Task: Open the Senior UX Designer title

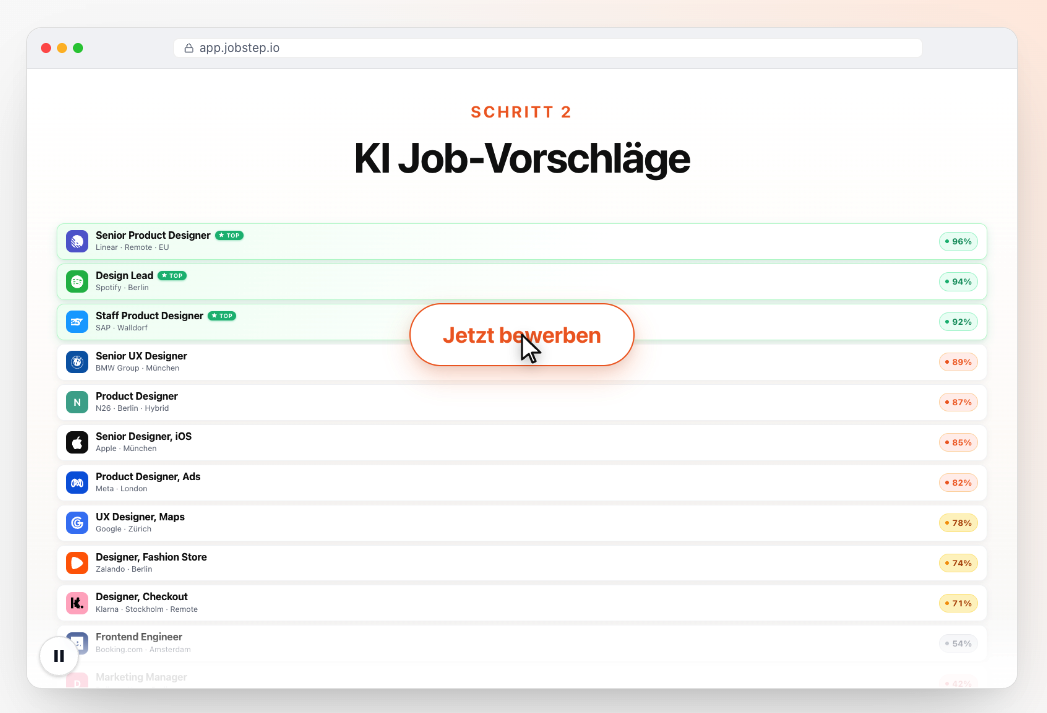Action: (x=141, y=356)
